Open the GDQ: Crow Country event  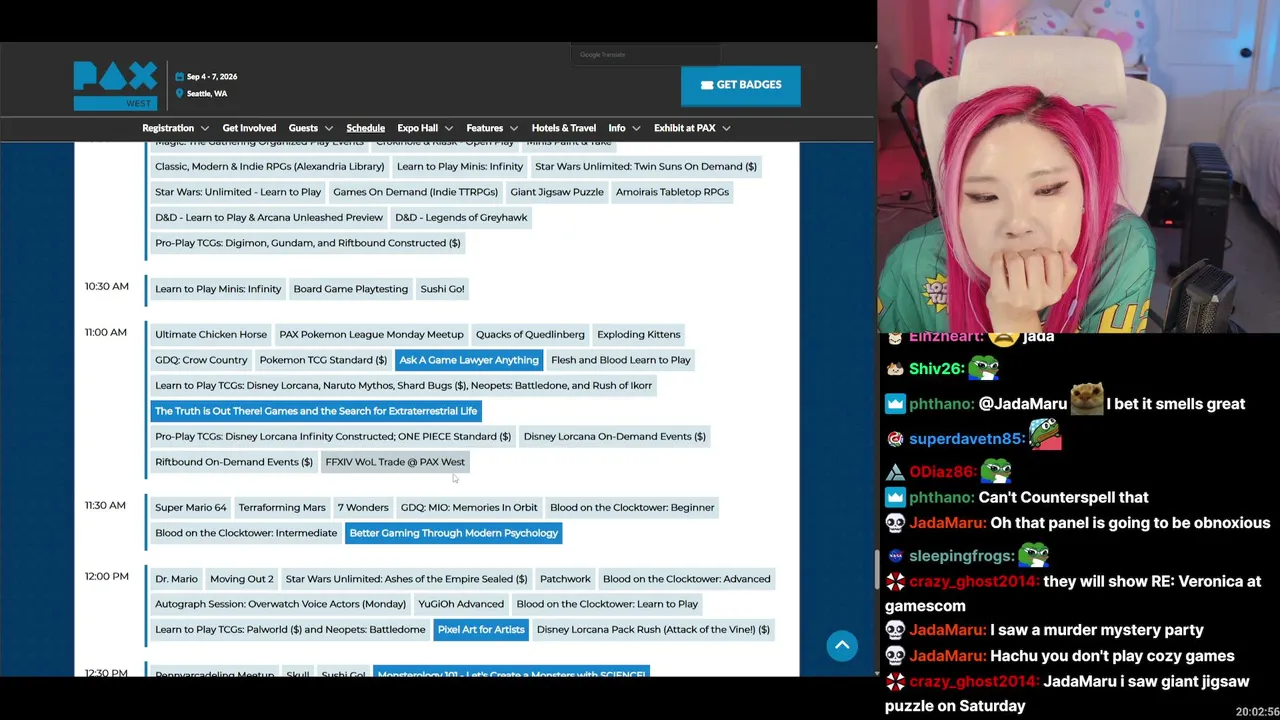[x=201, y=360]
